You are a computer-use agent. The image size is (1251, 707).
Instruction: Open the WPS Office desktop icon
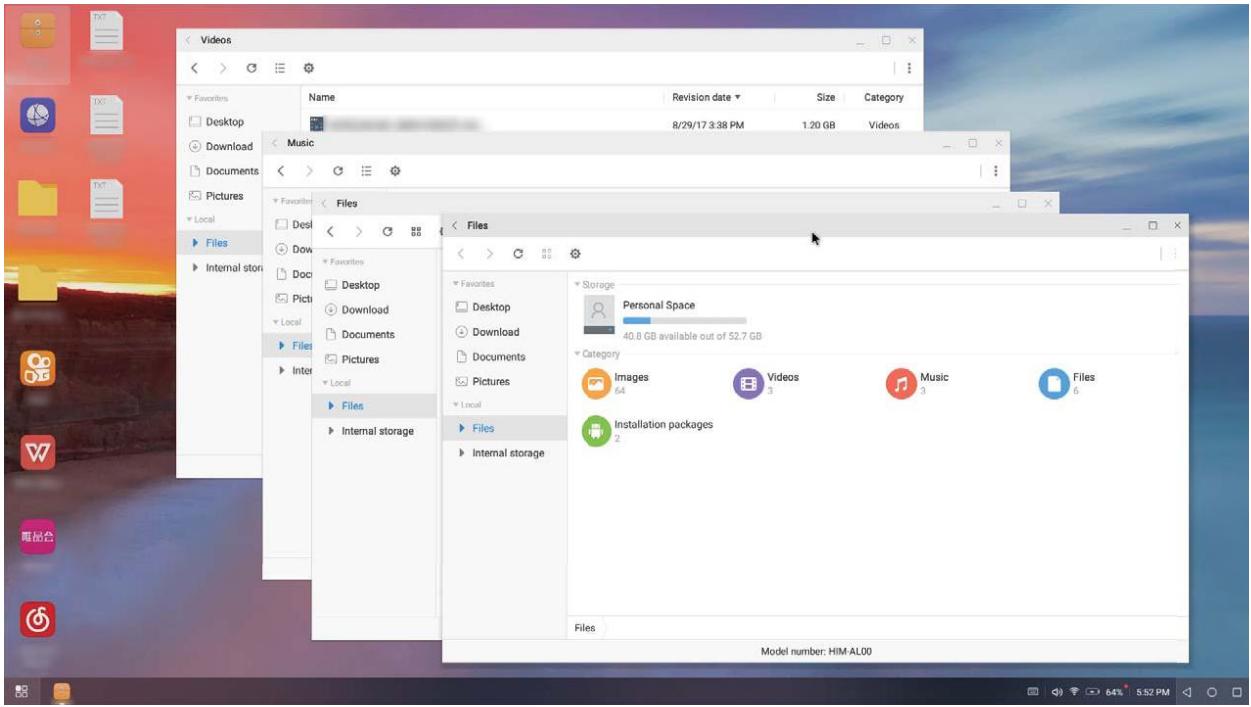[38, 453]
